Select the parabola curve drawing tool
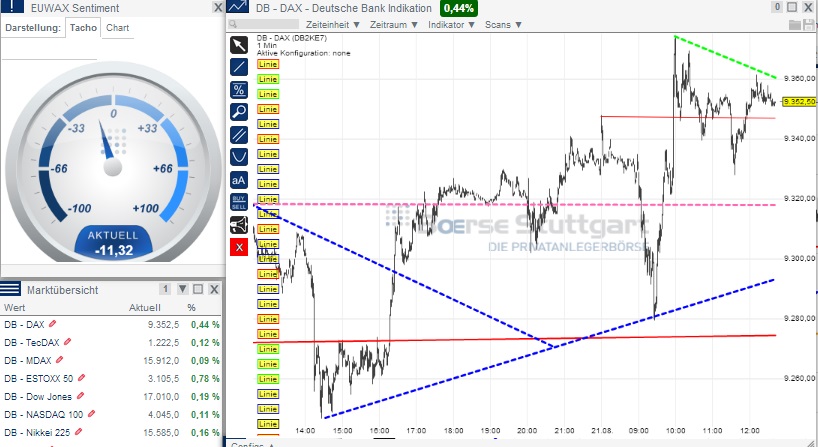The height and width of the screenshot is (447, 818). point(239,157)
